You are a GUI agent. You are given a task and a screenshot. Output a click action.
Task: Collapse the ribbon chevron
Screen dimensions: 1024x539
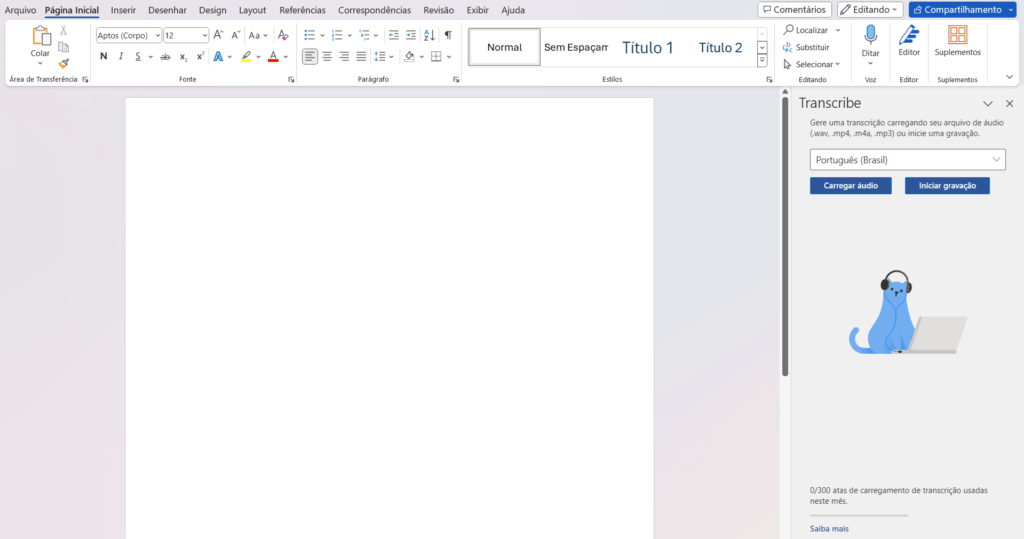[1010, 77]
